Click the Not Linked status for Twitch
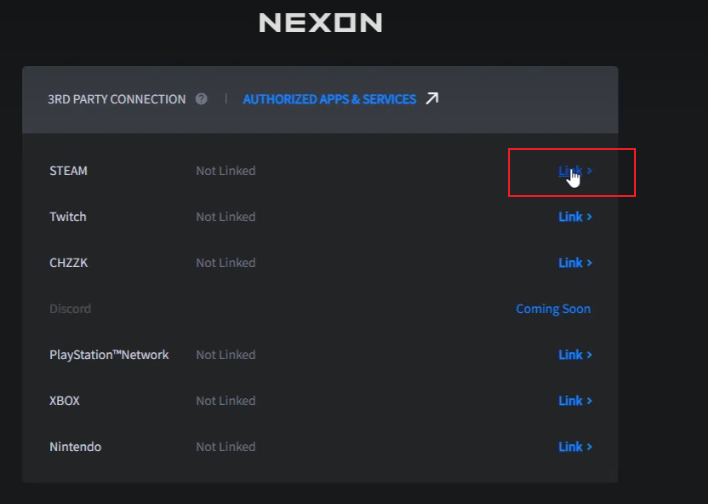The width and height of the screenshot is (708, 504). (226, 217)
